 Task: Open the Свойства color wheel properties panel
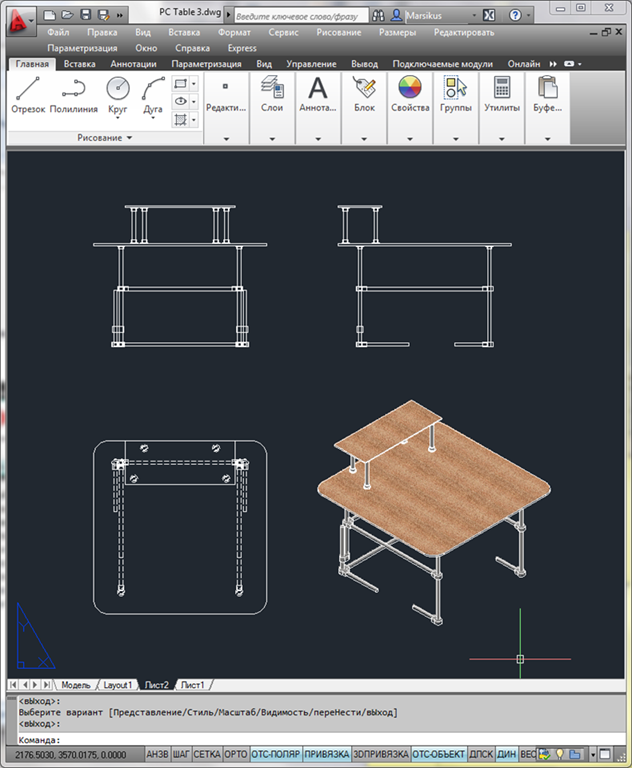(x=410, y=108)
